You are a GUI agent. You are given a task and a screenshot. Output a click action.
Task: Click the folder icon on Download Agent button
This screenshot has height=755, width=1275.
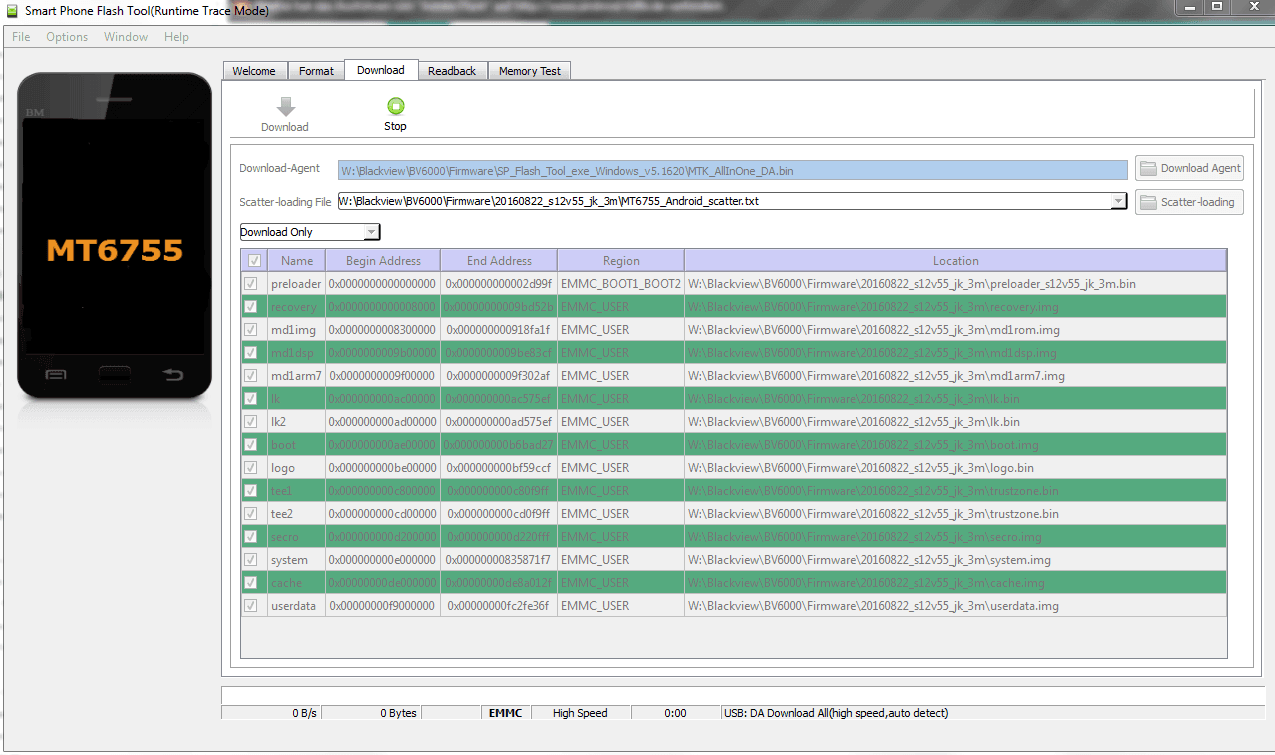(x=1148, y=169)
